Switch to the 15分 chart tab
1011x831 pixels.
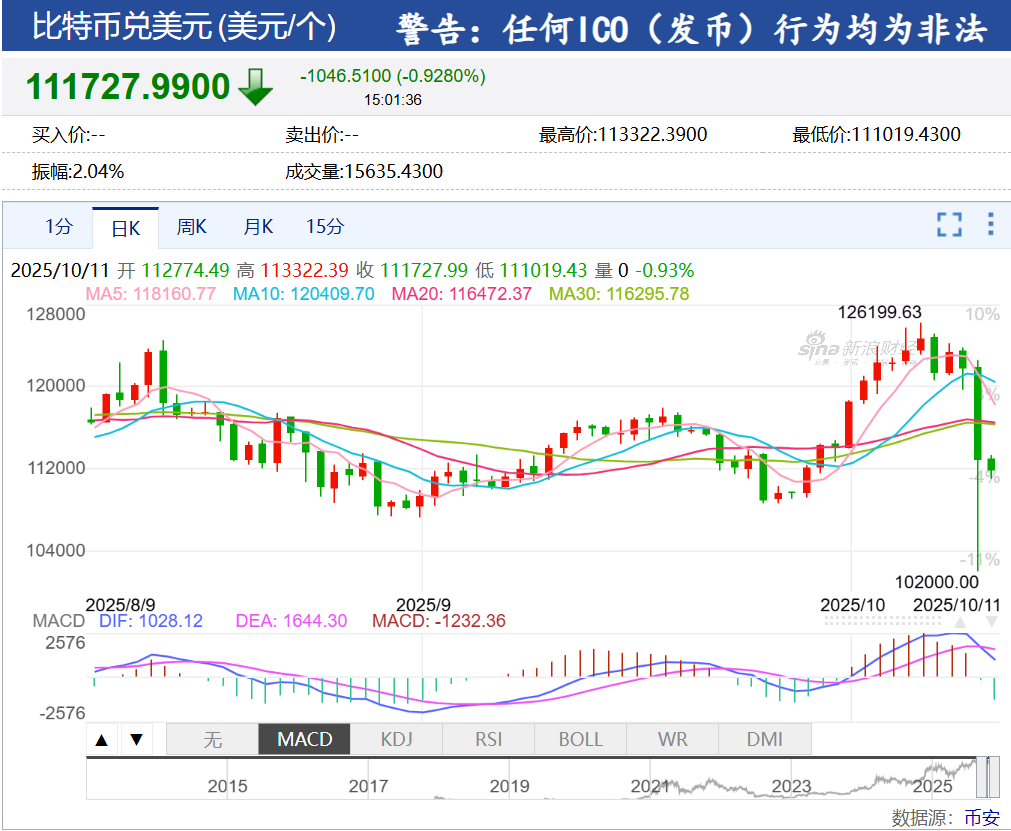point(325,227)
